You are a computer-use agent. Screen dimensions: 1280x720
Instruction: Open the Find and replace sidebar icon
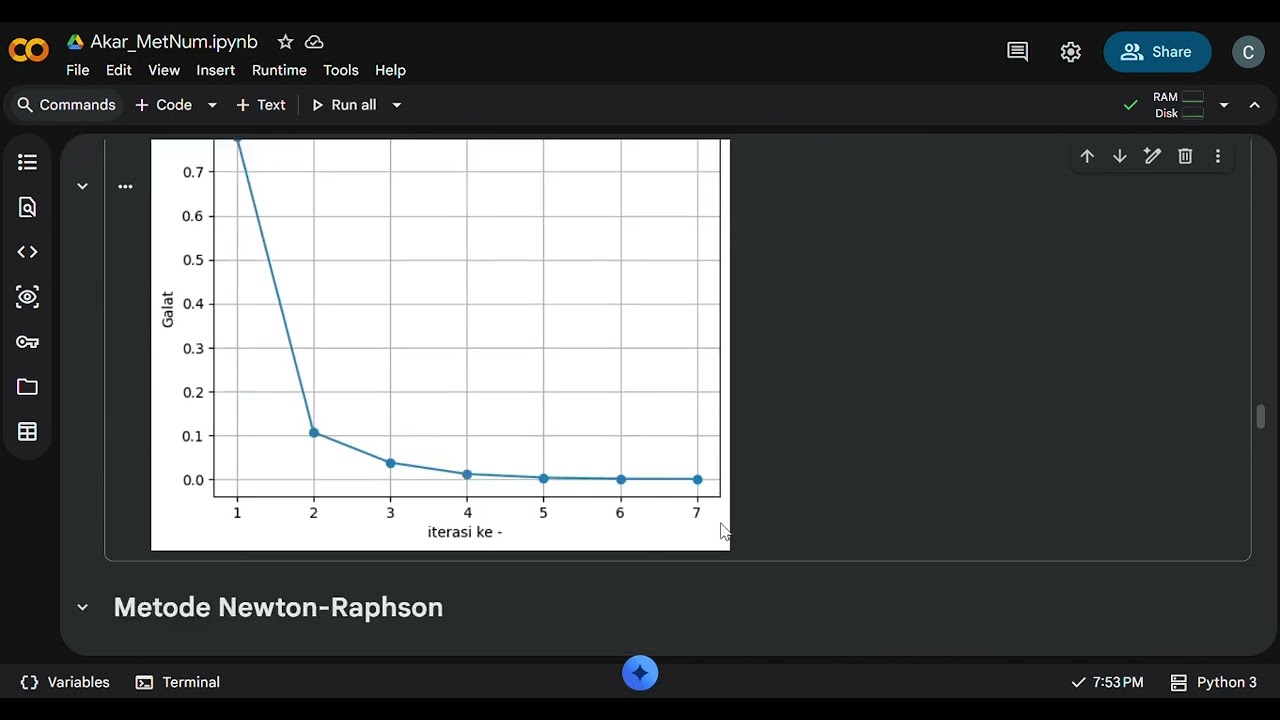(x=27, y=207)
